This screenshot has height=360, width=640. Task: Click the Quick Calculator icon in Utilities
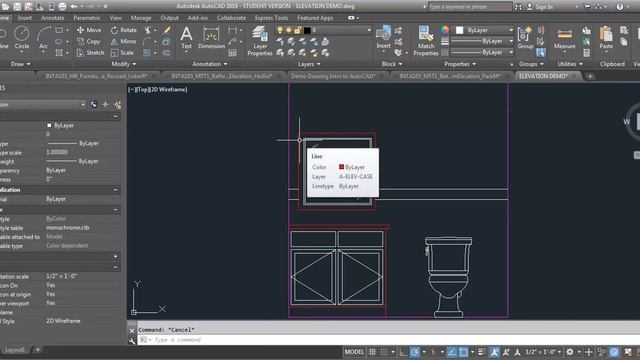point(587,53)
